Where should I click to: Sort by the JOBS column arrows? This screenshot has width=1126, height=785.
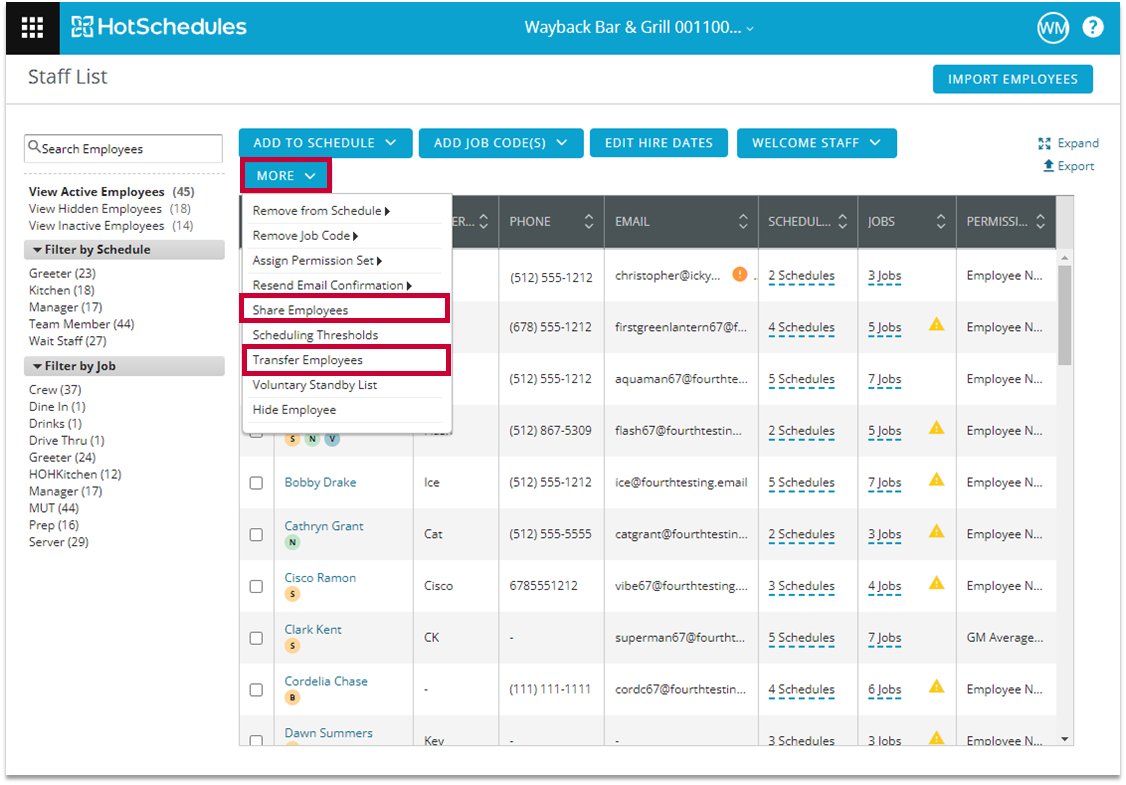click(x=941, y=222)
